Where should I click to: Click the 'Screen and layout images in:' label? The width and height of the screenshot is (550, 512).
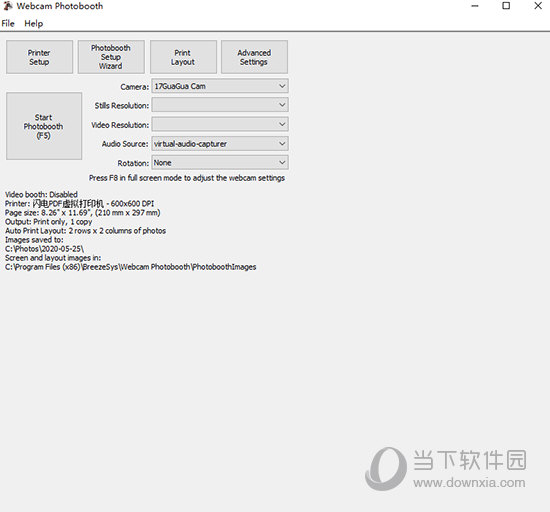(x=53, y=258)
